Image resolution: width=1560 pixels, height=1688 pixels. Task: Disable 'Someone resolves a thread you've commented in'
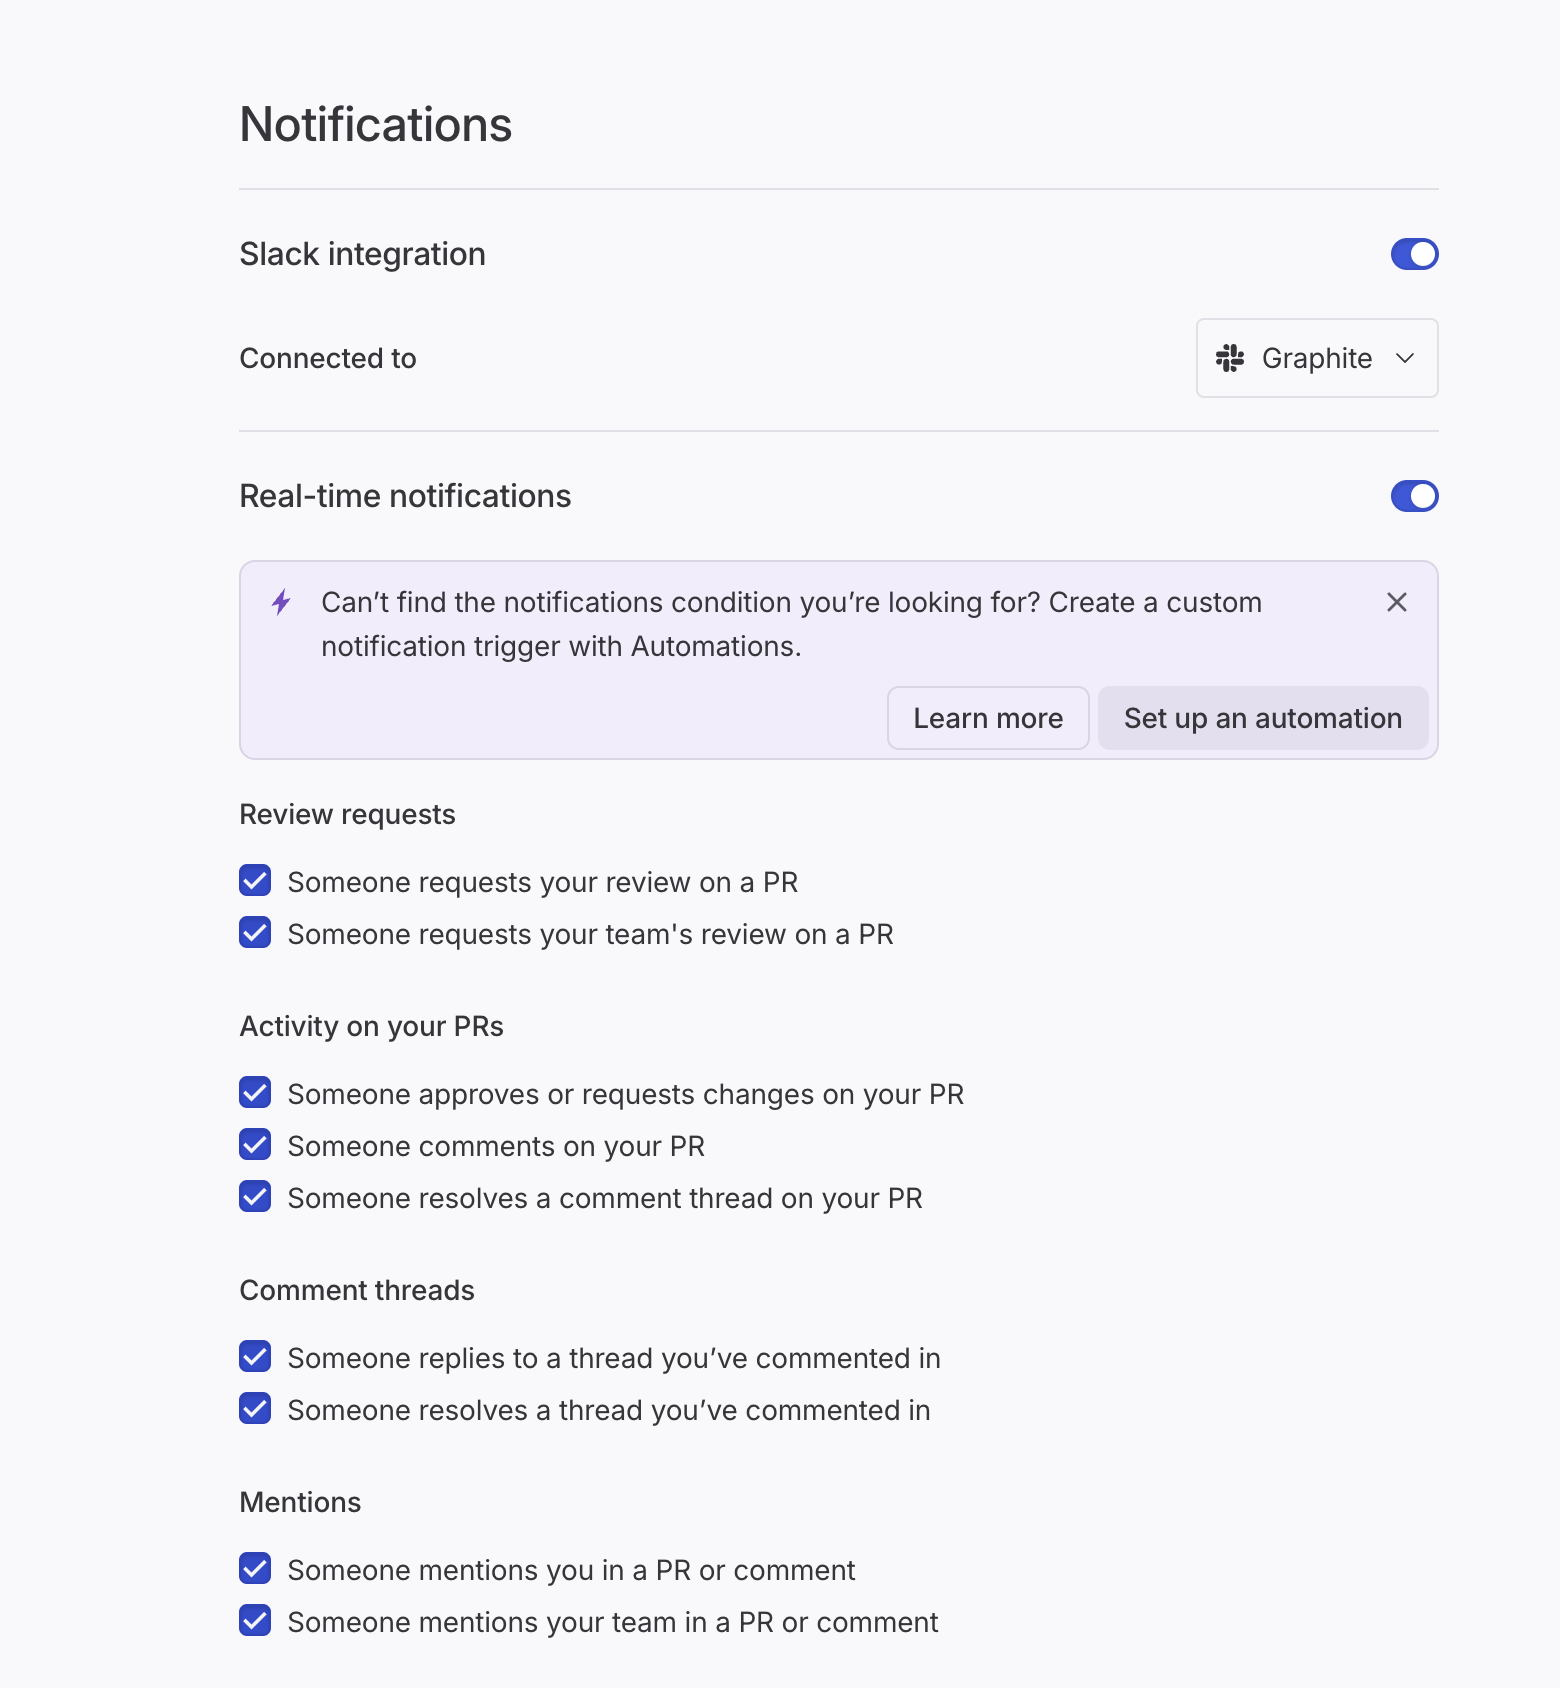255,1408
